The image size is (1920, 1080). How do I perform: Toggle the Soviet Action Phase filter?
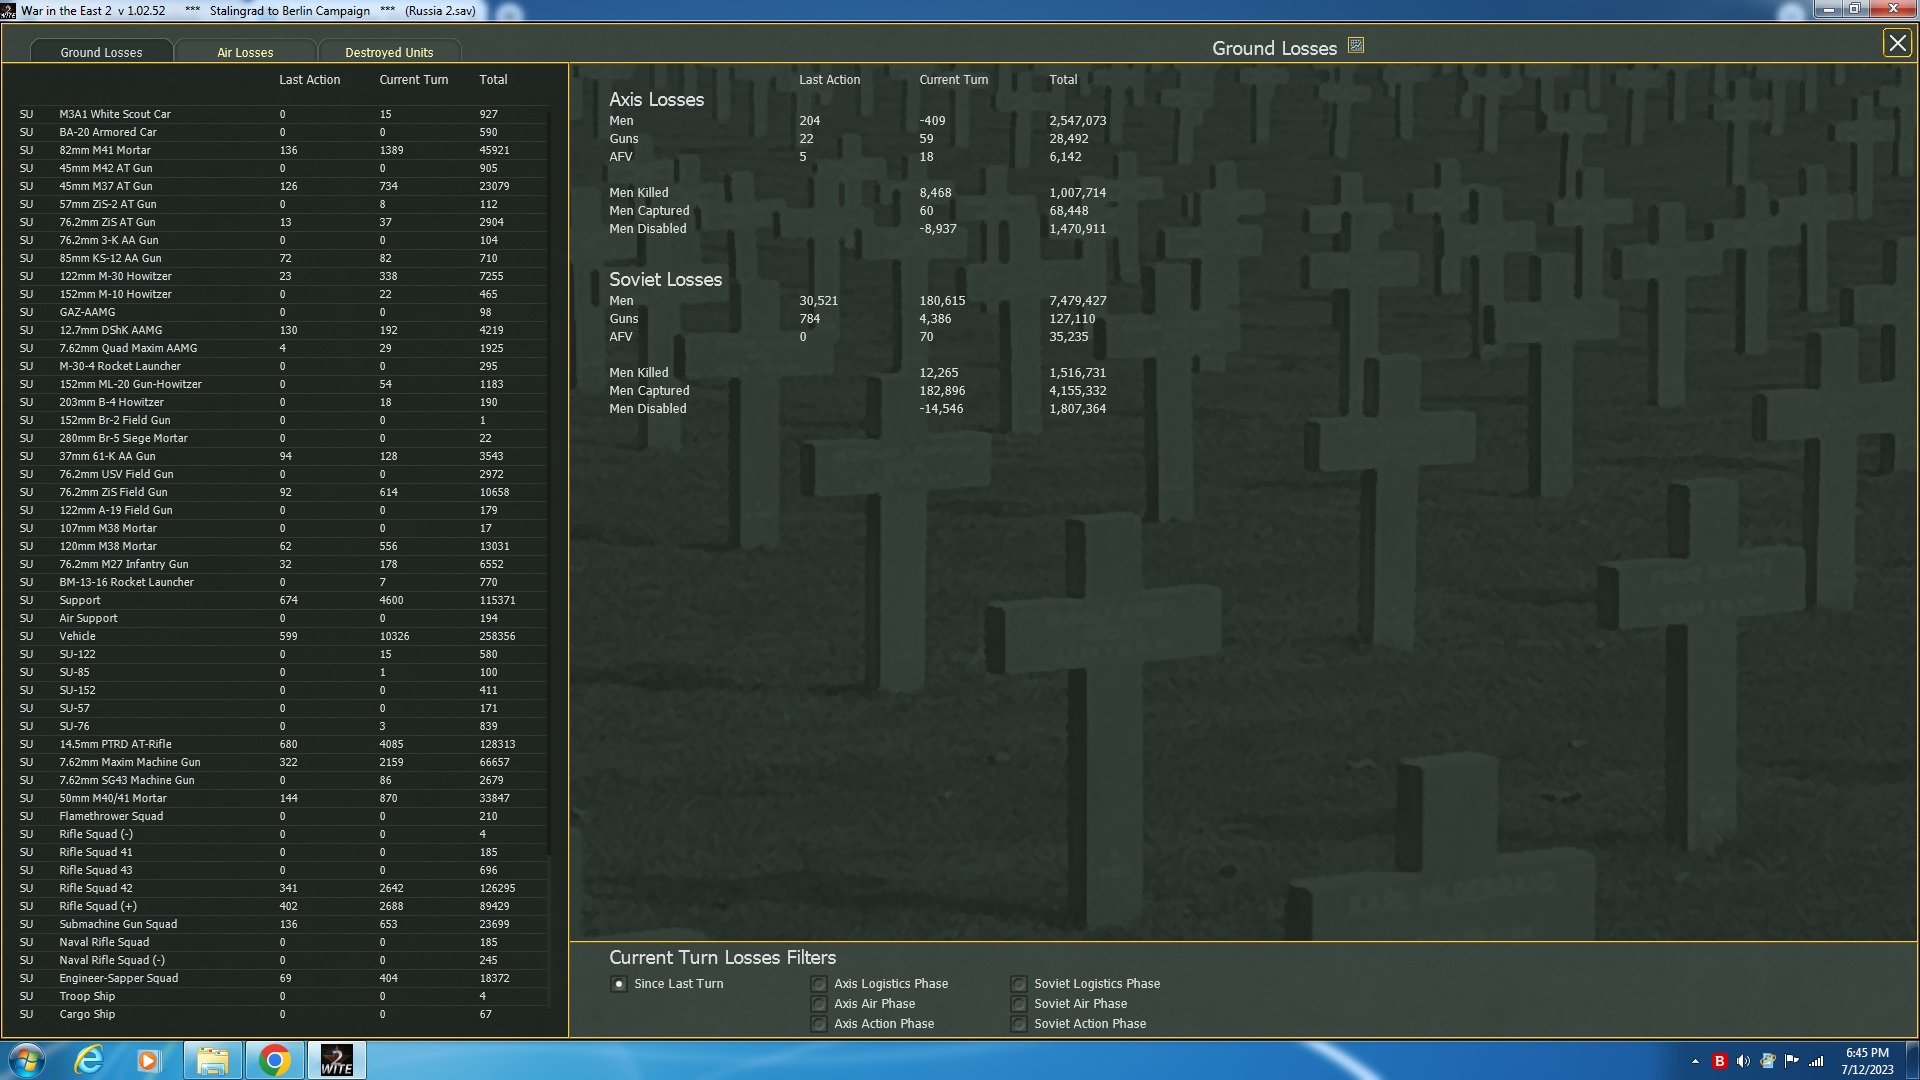click(1019, 1024)
